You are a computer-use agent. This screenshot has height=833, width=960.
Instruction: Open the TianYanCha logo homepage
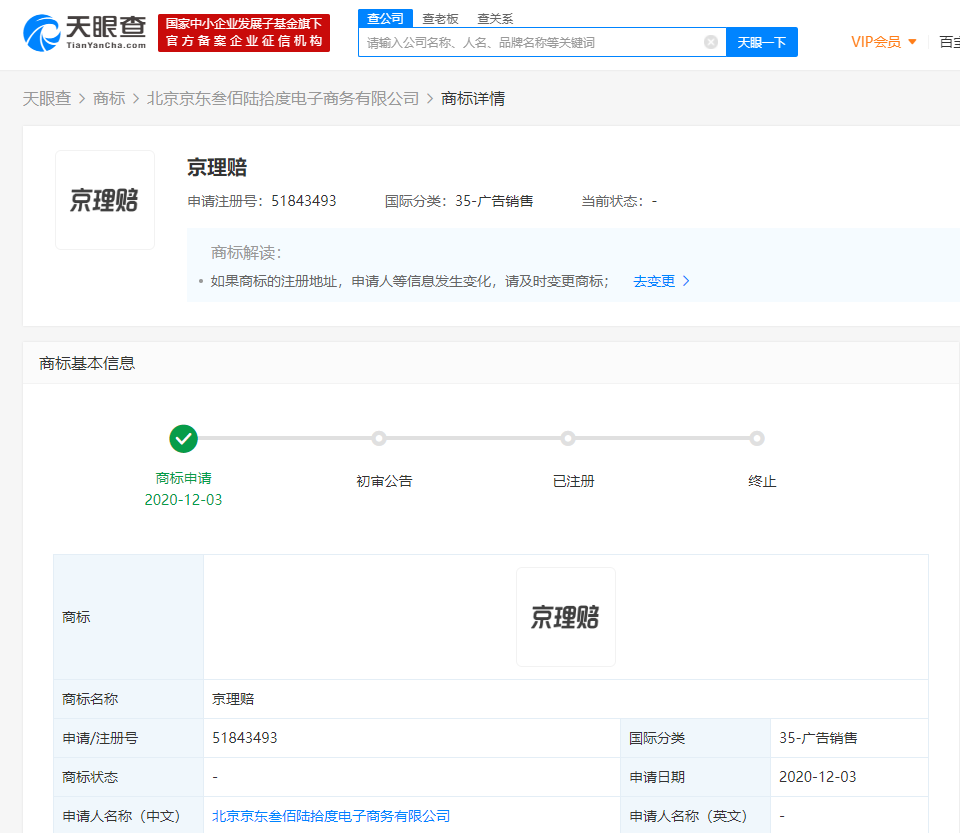pos(84,33)
